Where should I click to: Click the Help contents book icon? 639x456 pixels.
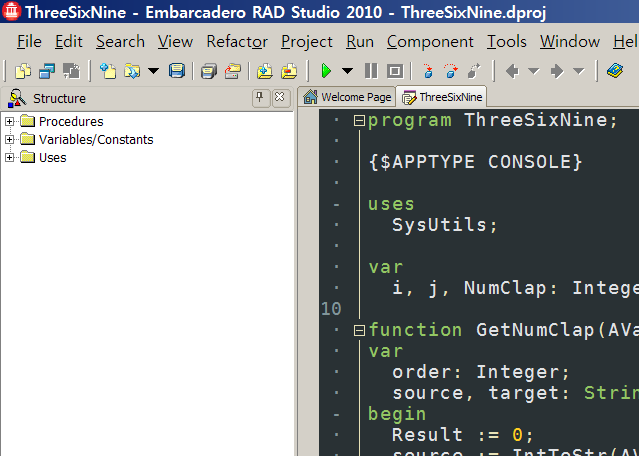coord(615,71)
